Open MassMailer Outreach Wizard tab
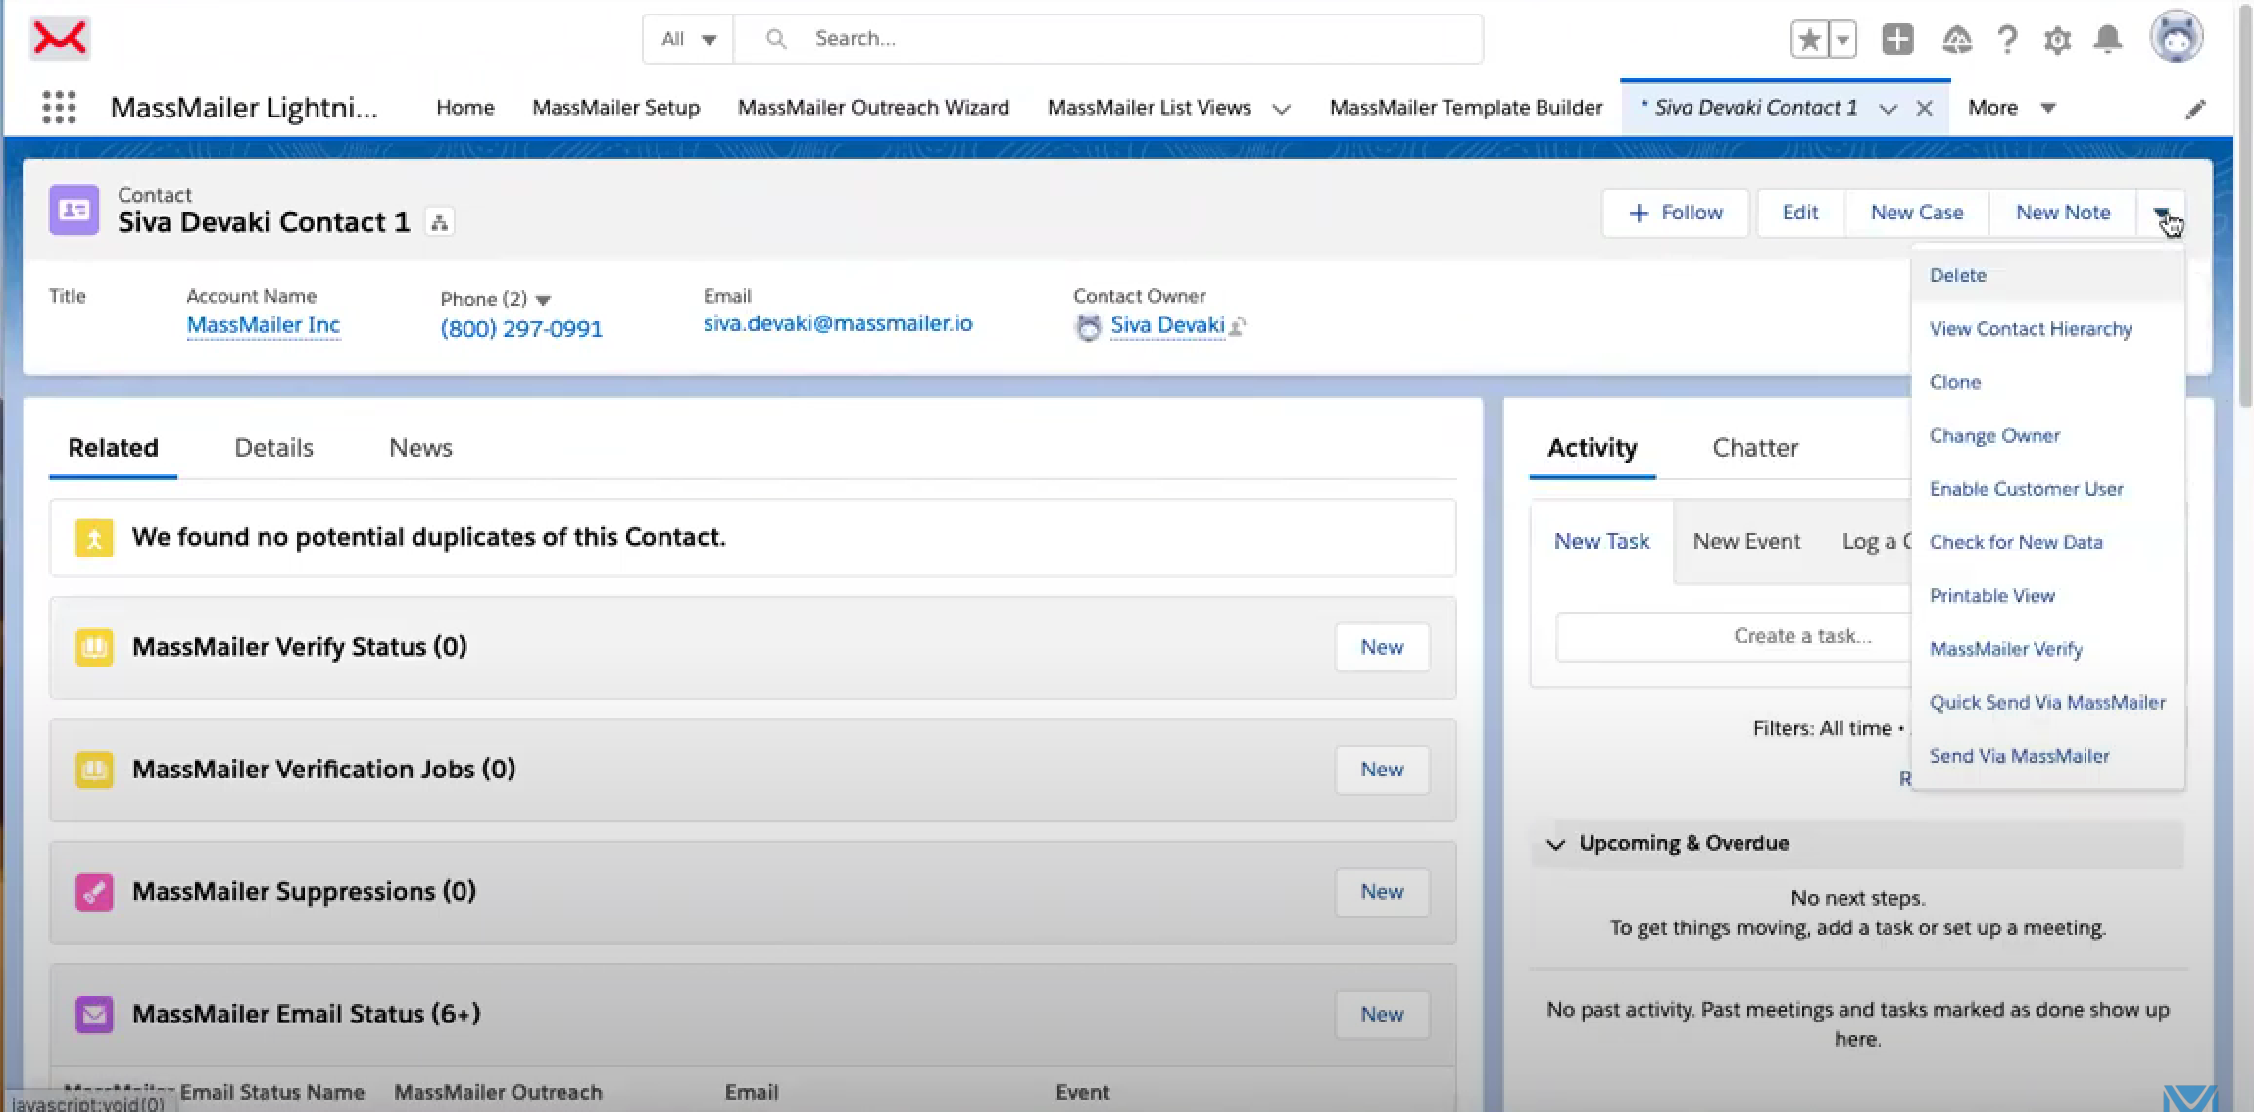Screen dimensions: 2254x1112 [873, 108]
